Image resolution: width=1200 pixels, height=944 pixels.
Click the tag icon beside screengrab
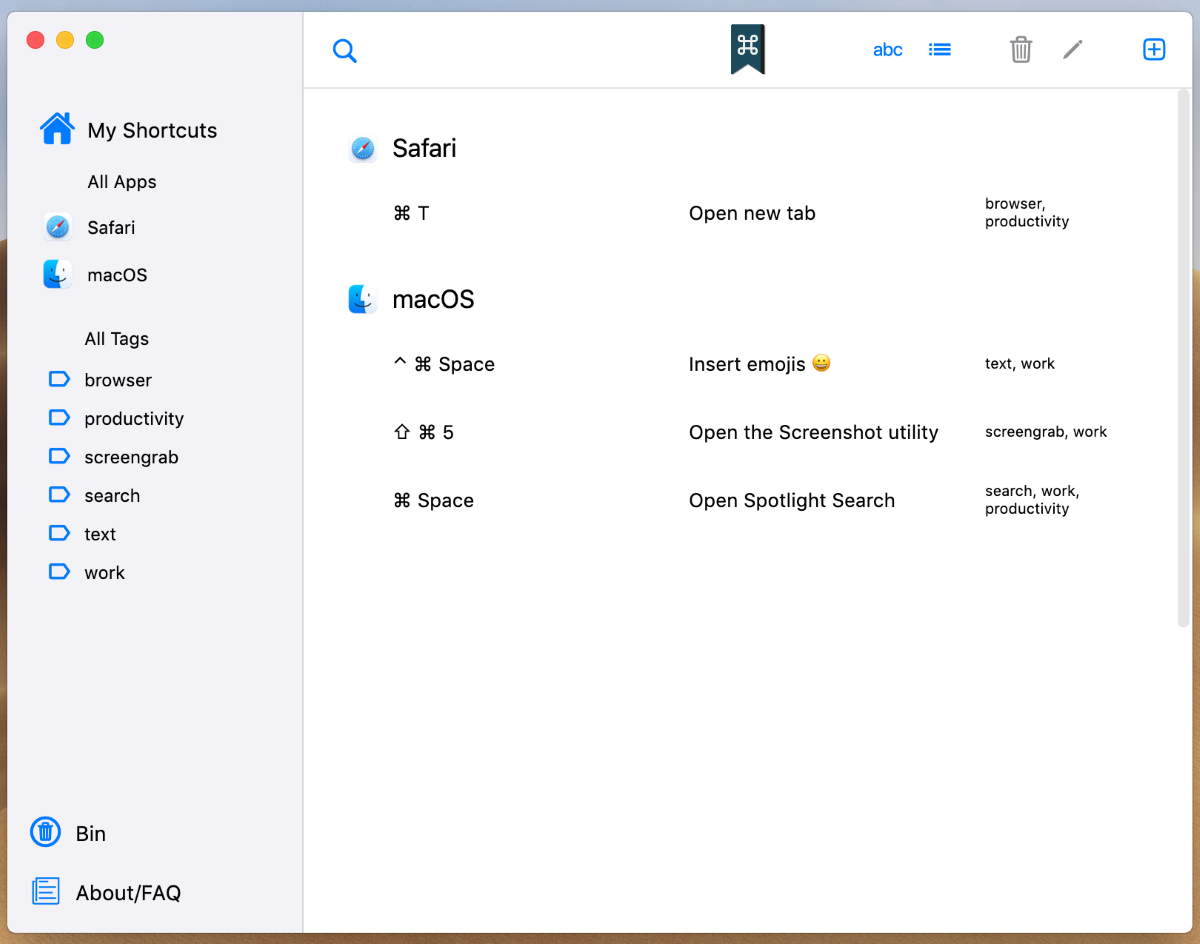coord(60,456)
